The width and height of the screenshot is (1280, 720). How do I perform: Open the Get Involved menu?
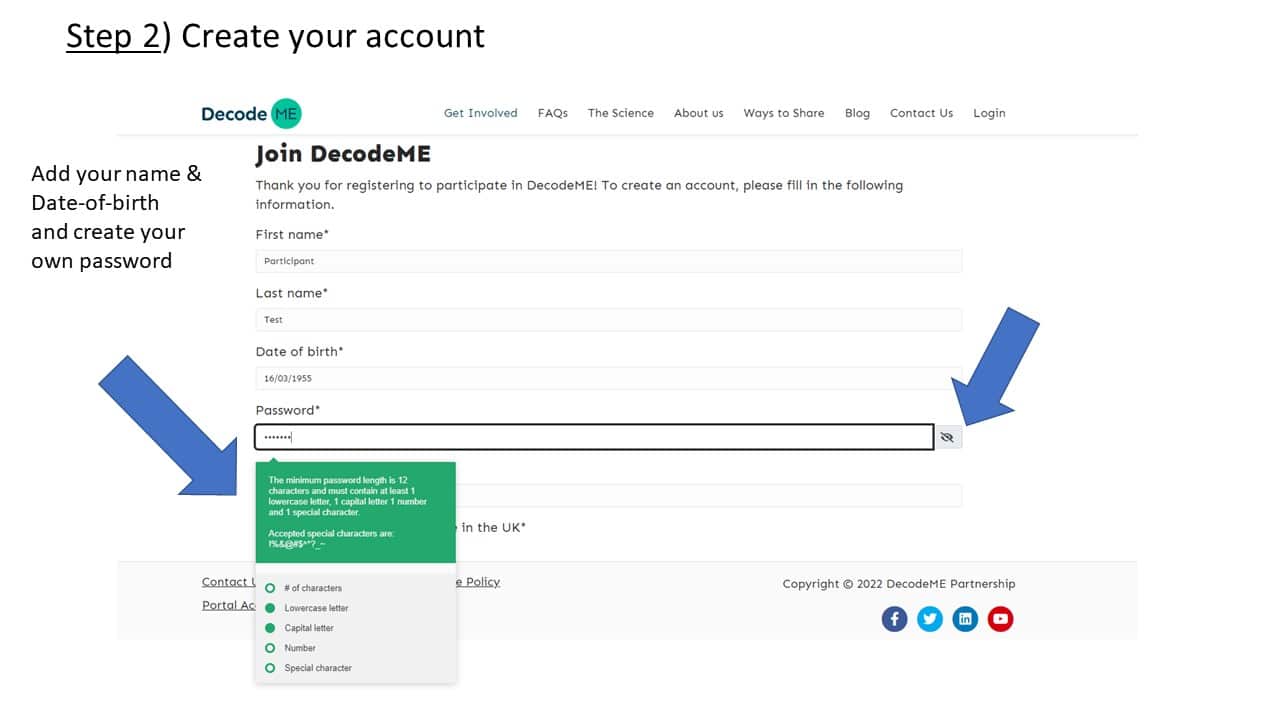[481, 113]
